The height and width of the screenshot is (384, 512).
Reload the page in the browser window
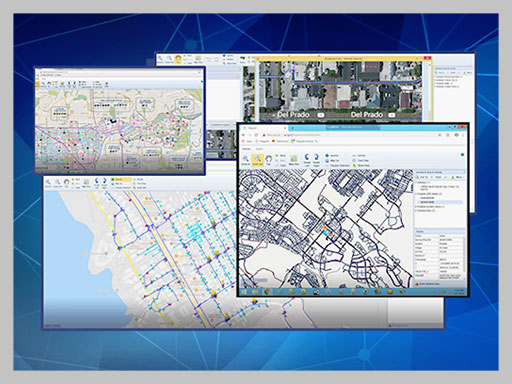point(256,135)
